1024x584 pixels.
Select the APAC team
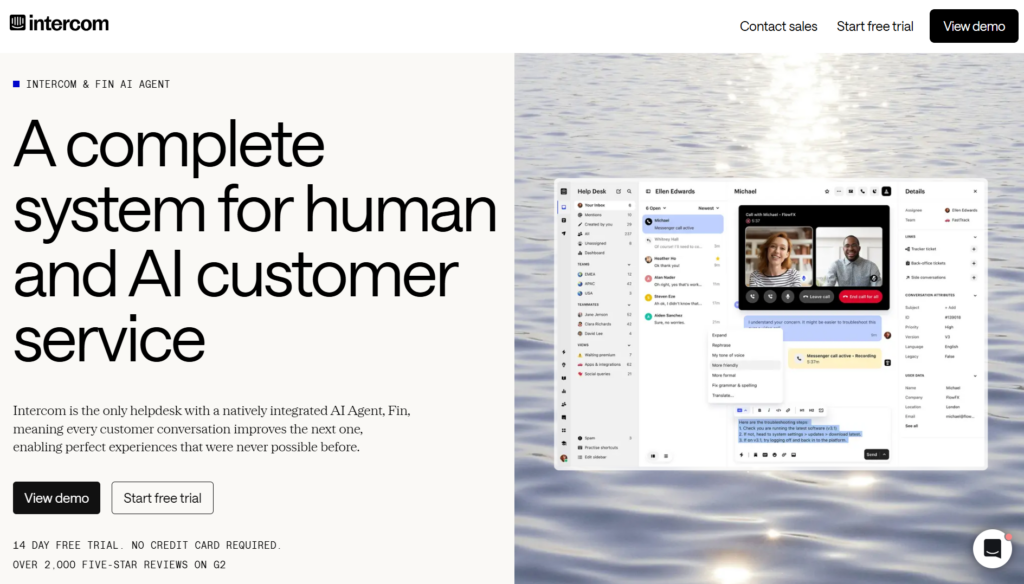[605, 284]
